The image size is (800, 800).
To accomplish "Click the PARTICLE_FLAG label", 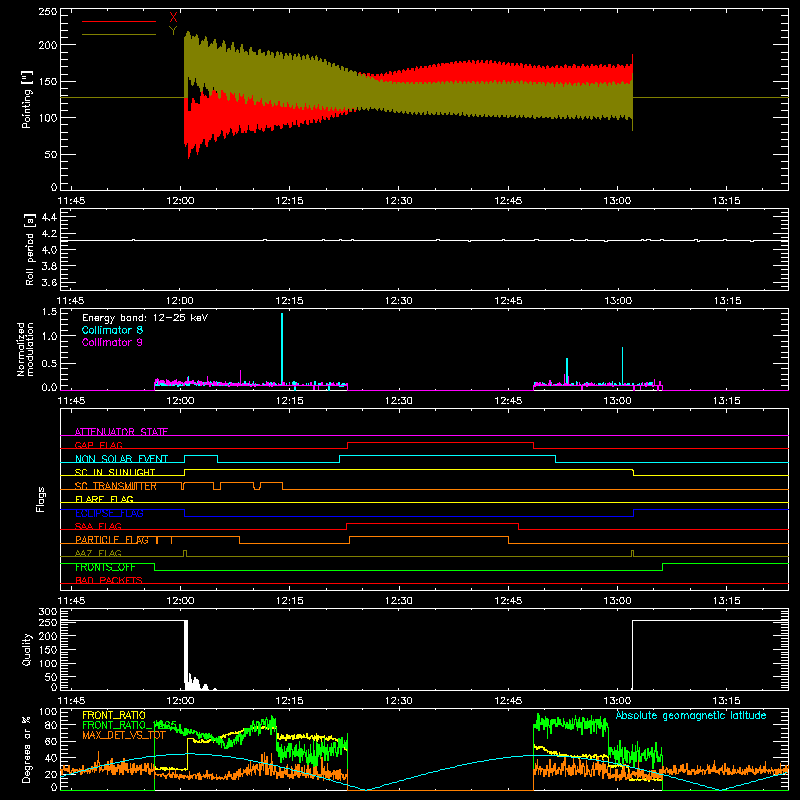I will coord(112,539).
